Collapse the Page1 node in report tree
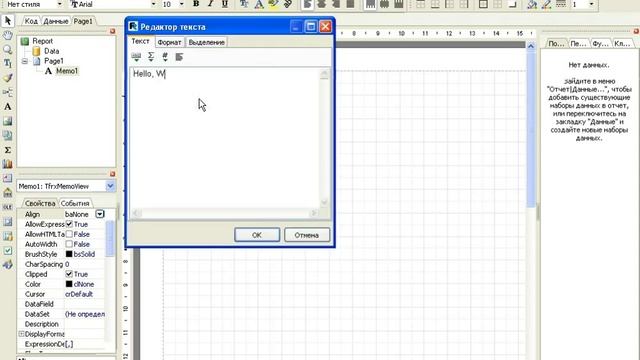 coord(25,61)
